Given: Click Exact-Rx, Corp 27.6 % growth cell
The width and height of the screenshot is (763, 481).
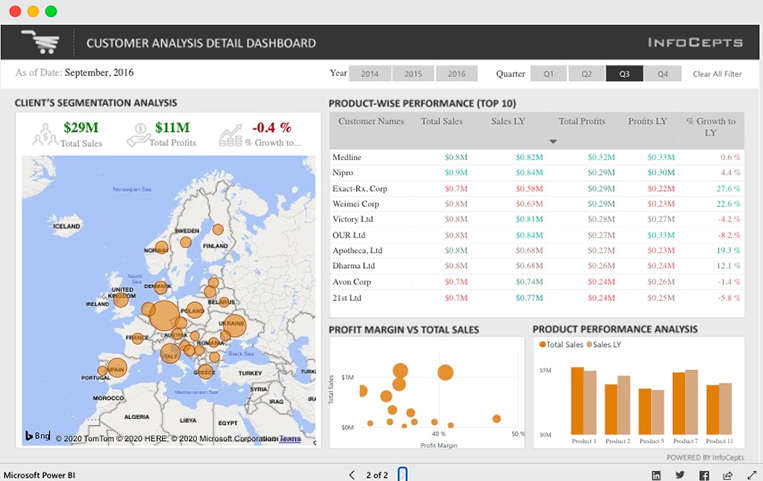Looking at the screenshot, I should (x=728, y=188).
